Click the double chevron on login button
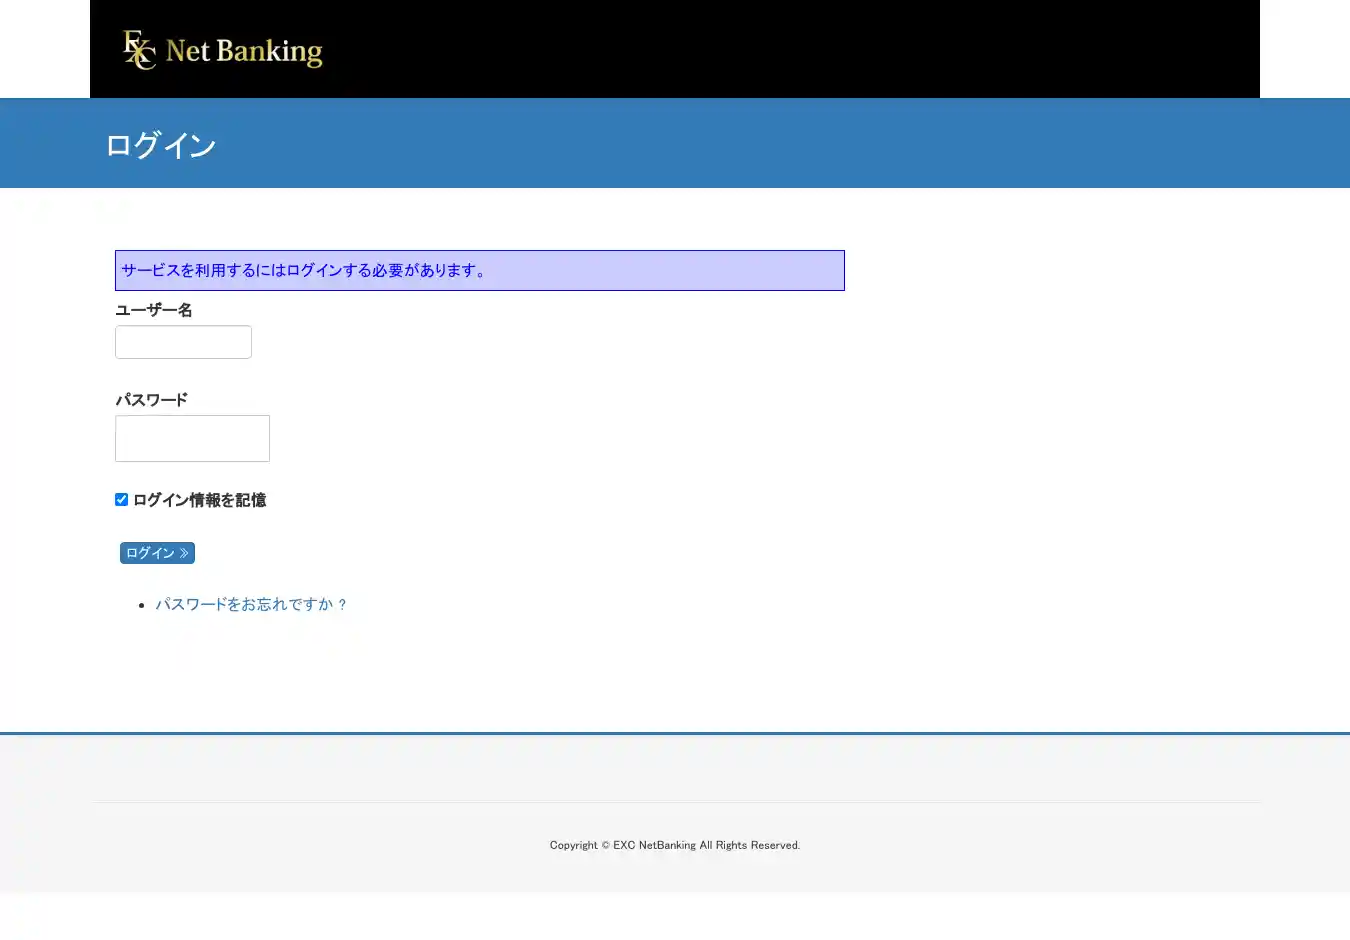This screenshot has width=1350, height=940. 184,553
